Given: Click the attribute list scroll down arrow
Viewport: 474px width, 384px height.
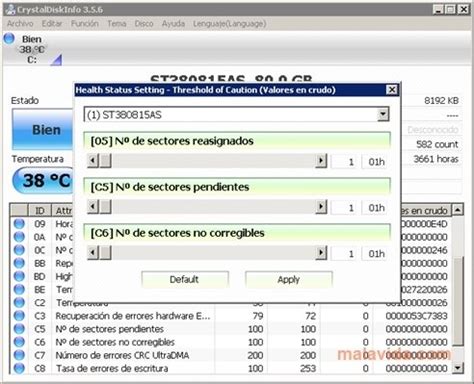Looking at the screenshot, I should click(x=458, y=368).
